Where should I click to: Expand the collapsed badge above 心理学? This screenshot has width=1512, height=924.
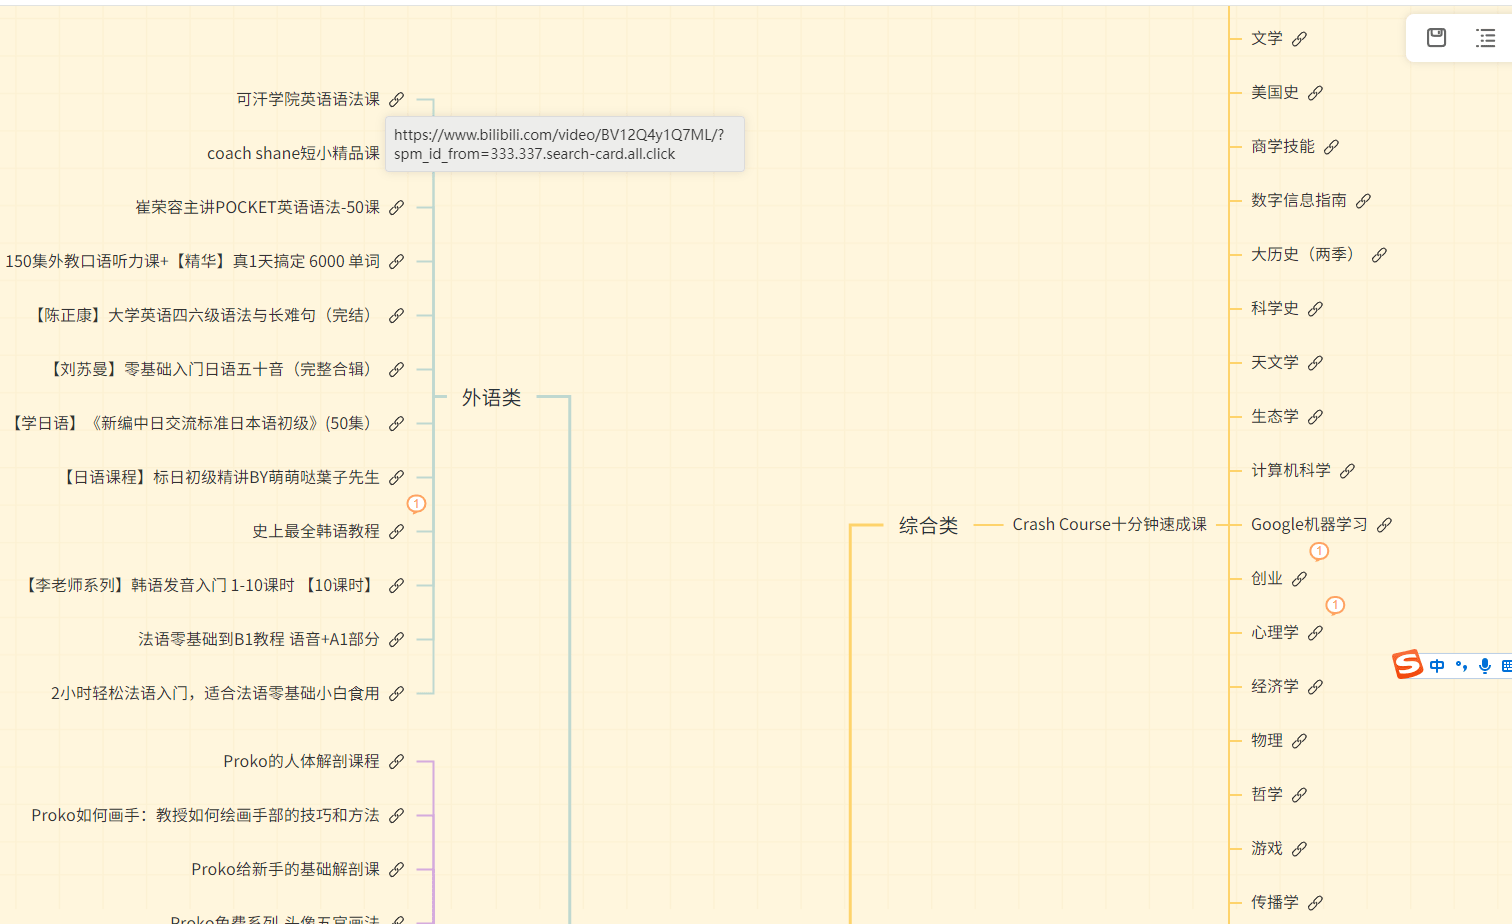click(x=1335, y=605)
